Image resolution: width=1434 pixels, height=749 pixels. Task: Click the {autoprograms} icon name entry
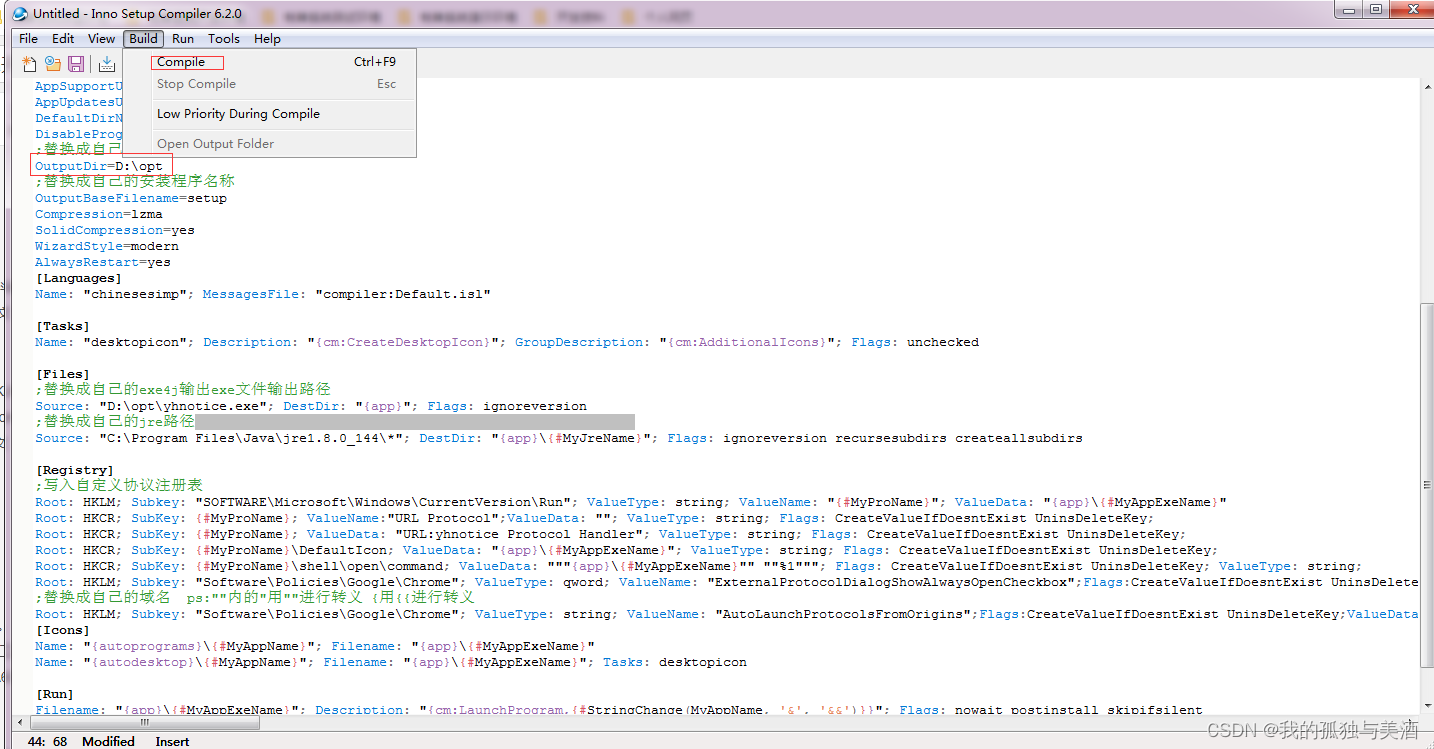pos(199,646)
